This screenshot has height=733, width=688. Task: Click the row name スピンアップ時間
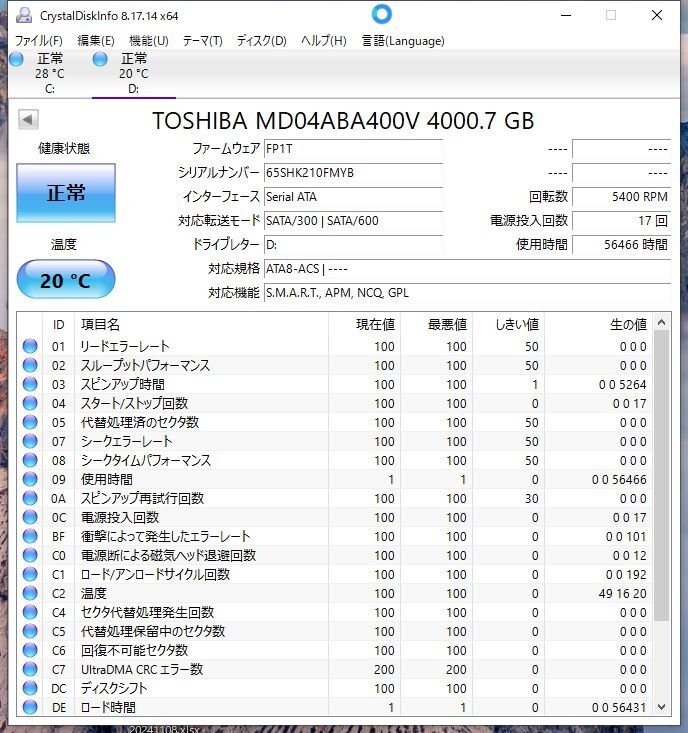pos(123,384)
